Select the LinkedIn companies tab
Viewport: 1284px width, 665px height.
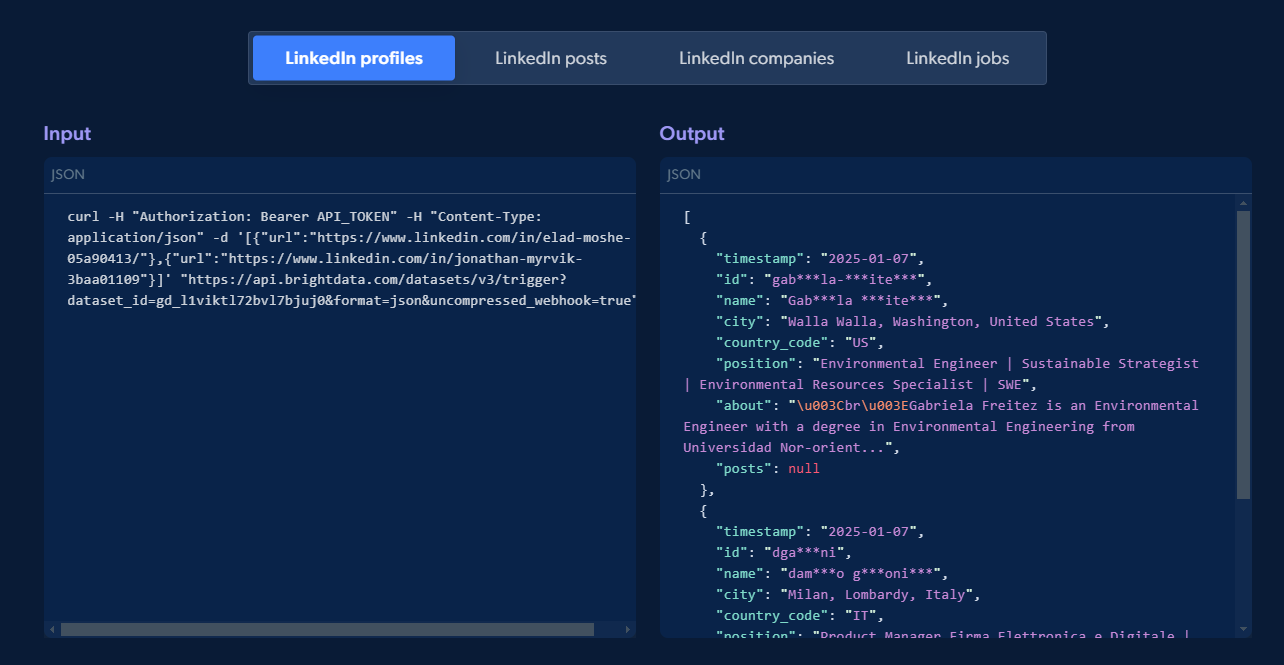(756, 58)
